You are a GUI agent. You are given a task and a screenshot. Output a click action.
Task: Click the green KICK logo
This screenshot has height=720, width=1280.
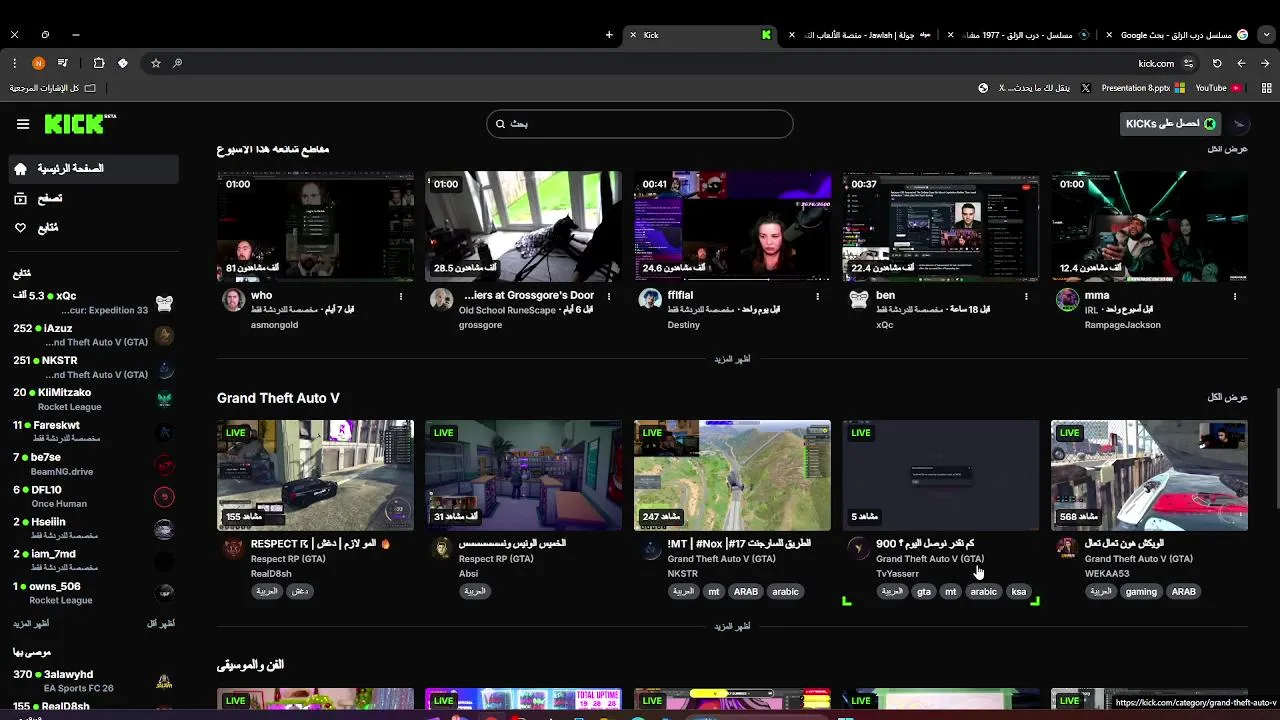pos(80,124)
